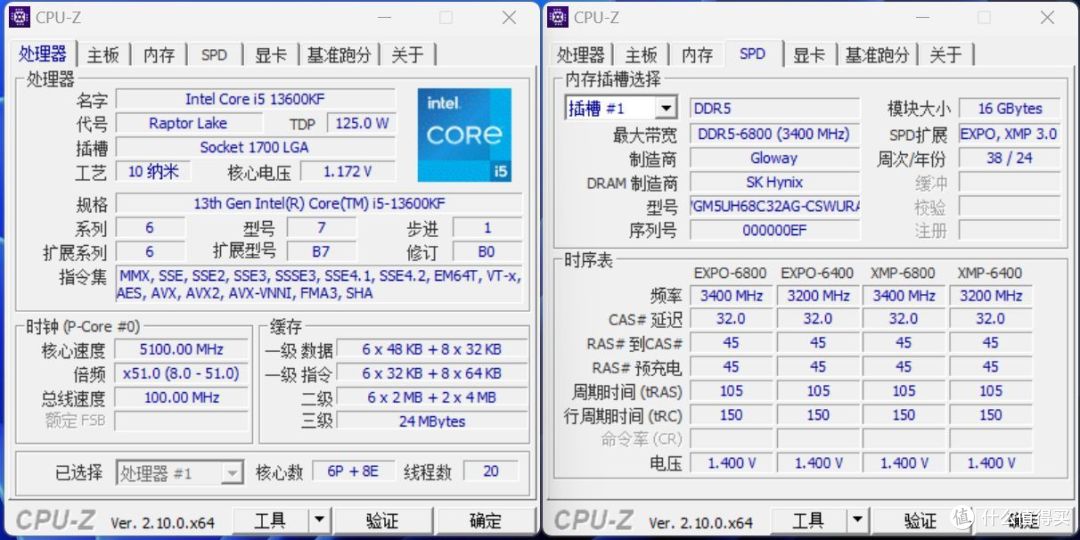Click the 工具 button in right window
Screen dimensions: 1080x540
click(809, 520)
